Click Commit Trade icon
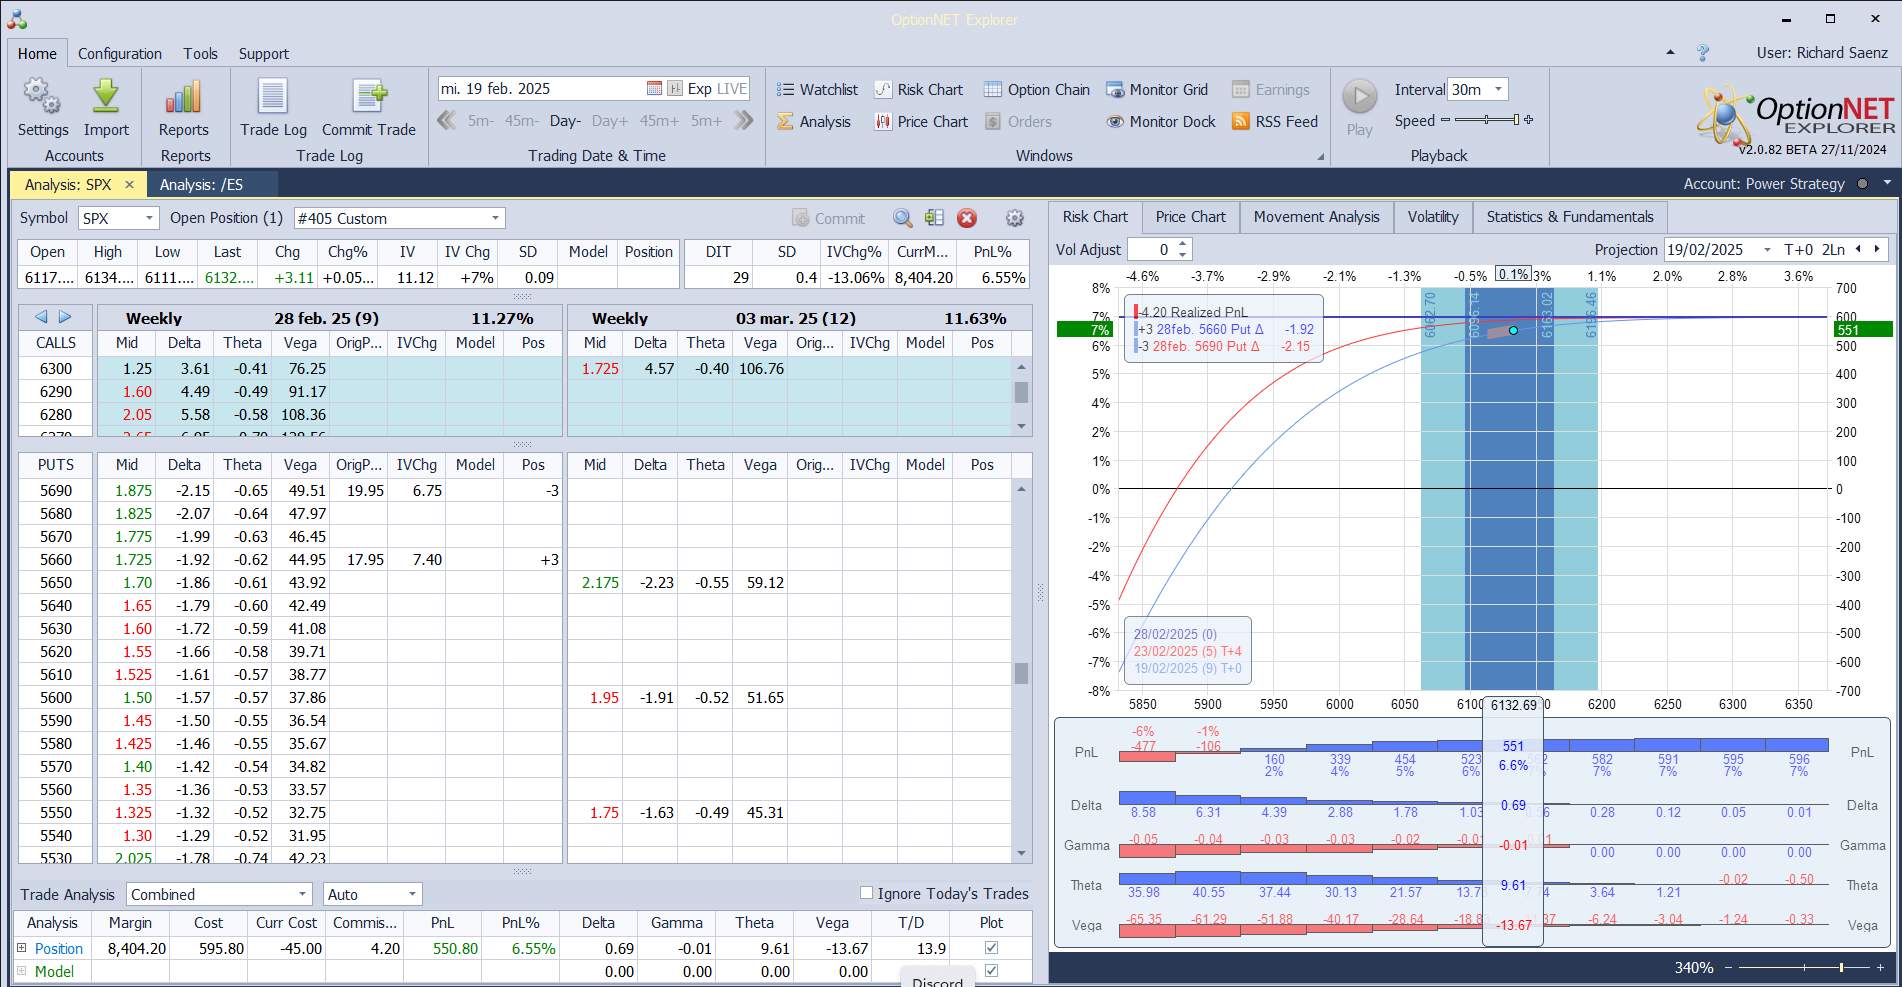 pos(369,108)
